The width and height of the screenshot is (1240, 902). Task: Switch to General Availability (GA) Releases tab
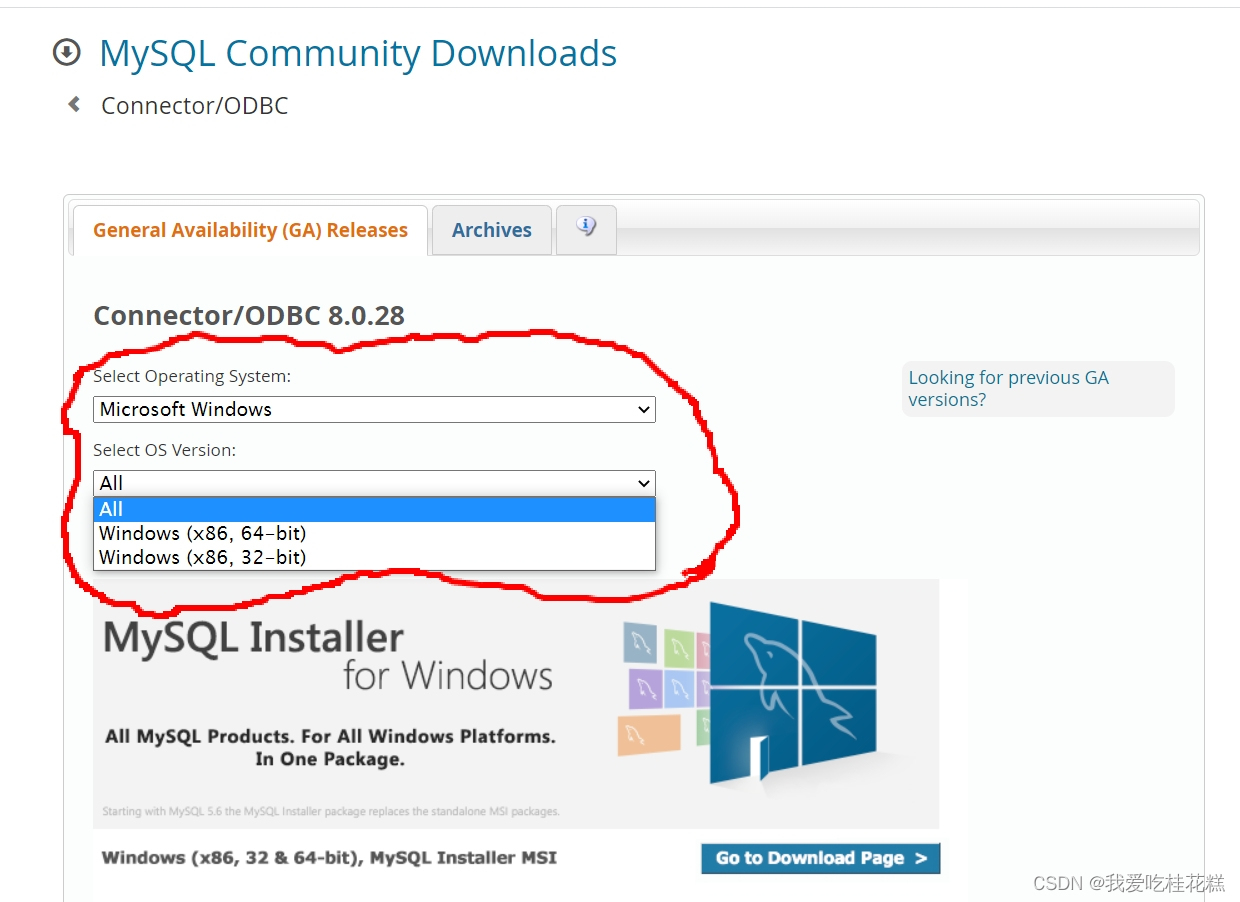pyautogui.click(x=250, y=230)
